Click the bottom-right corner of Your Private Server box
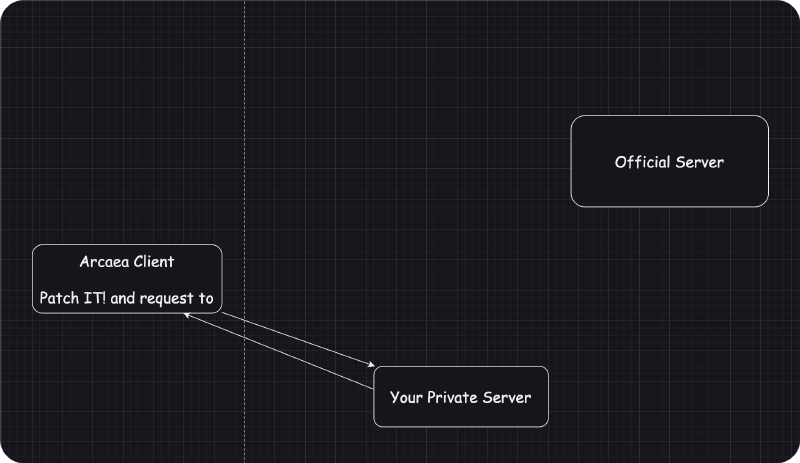This screenshot has width=800, height=463. pos(545,424)
